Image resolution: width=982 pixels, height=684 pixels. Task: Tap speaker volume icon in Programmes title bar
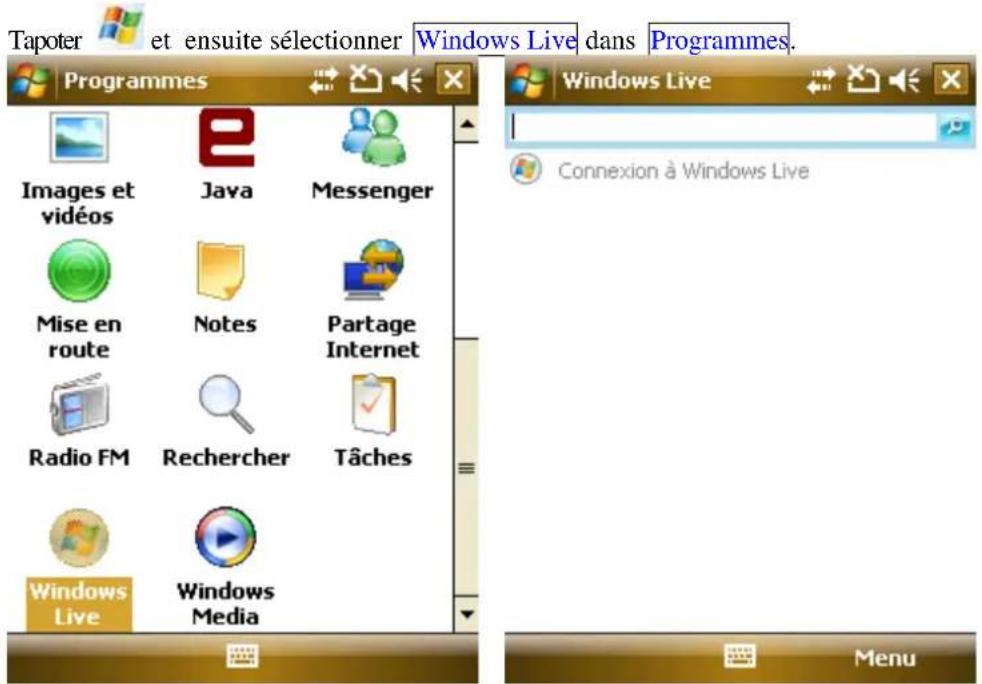tap(407, 81)
